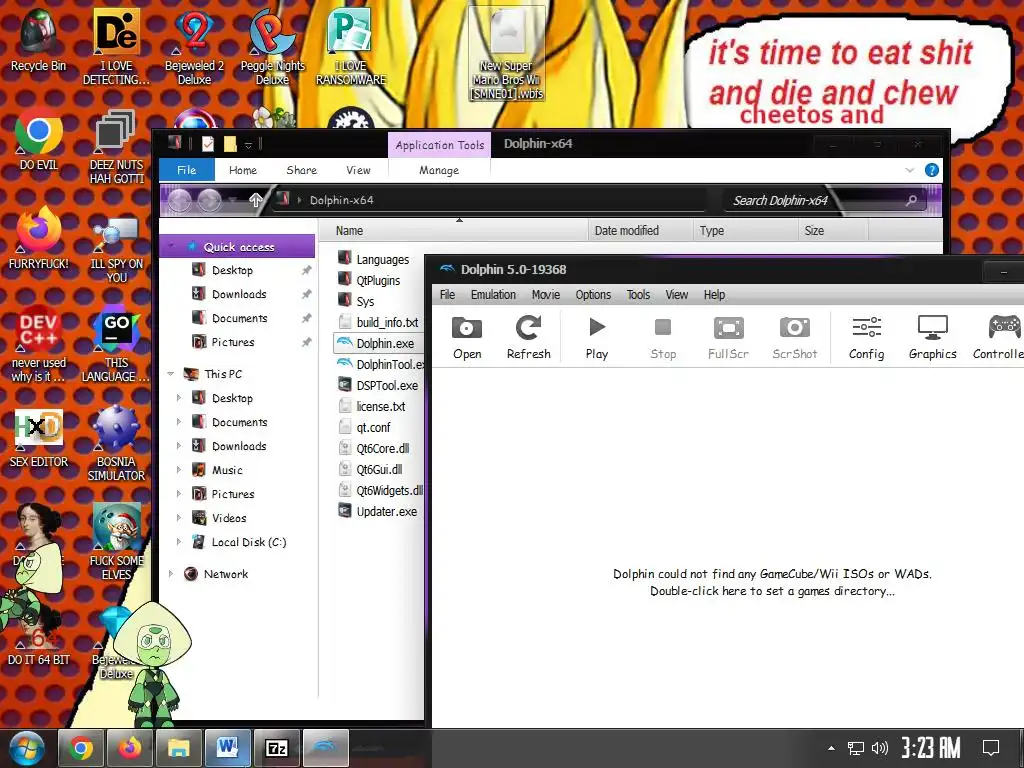Open the Options menu in Dolphin
The width and height of the screenshot is (1024, 768).
[593, 295]
